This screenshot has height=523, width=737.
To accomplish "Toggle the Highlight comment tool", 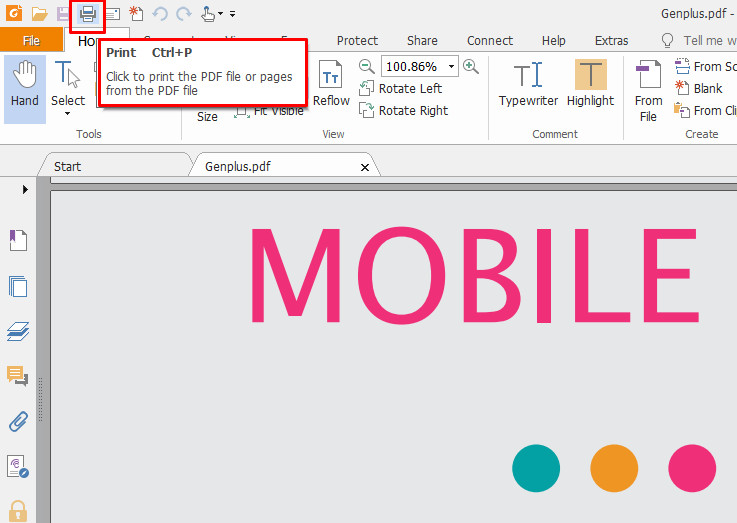I will point(590,83).
